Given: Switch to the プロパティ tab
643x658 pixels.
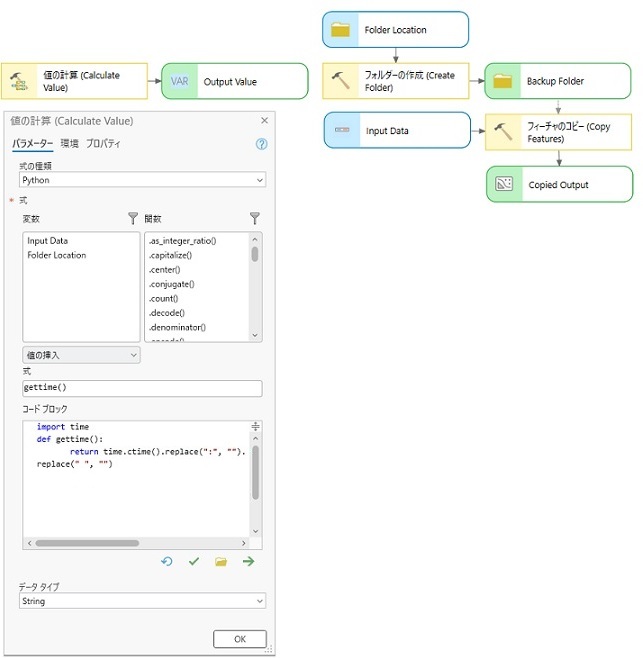Looking at the screenshot, I should [103, 144].
